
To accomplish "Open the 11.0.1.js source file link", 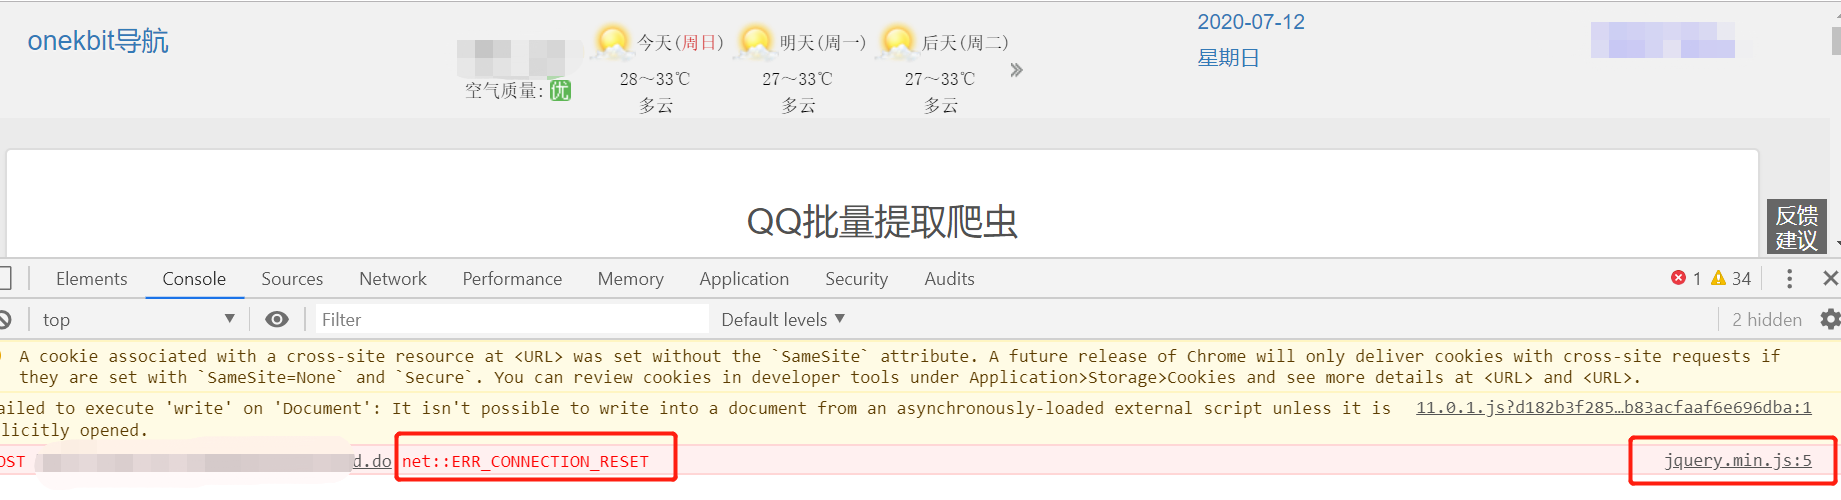I will [1613, 407].
